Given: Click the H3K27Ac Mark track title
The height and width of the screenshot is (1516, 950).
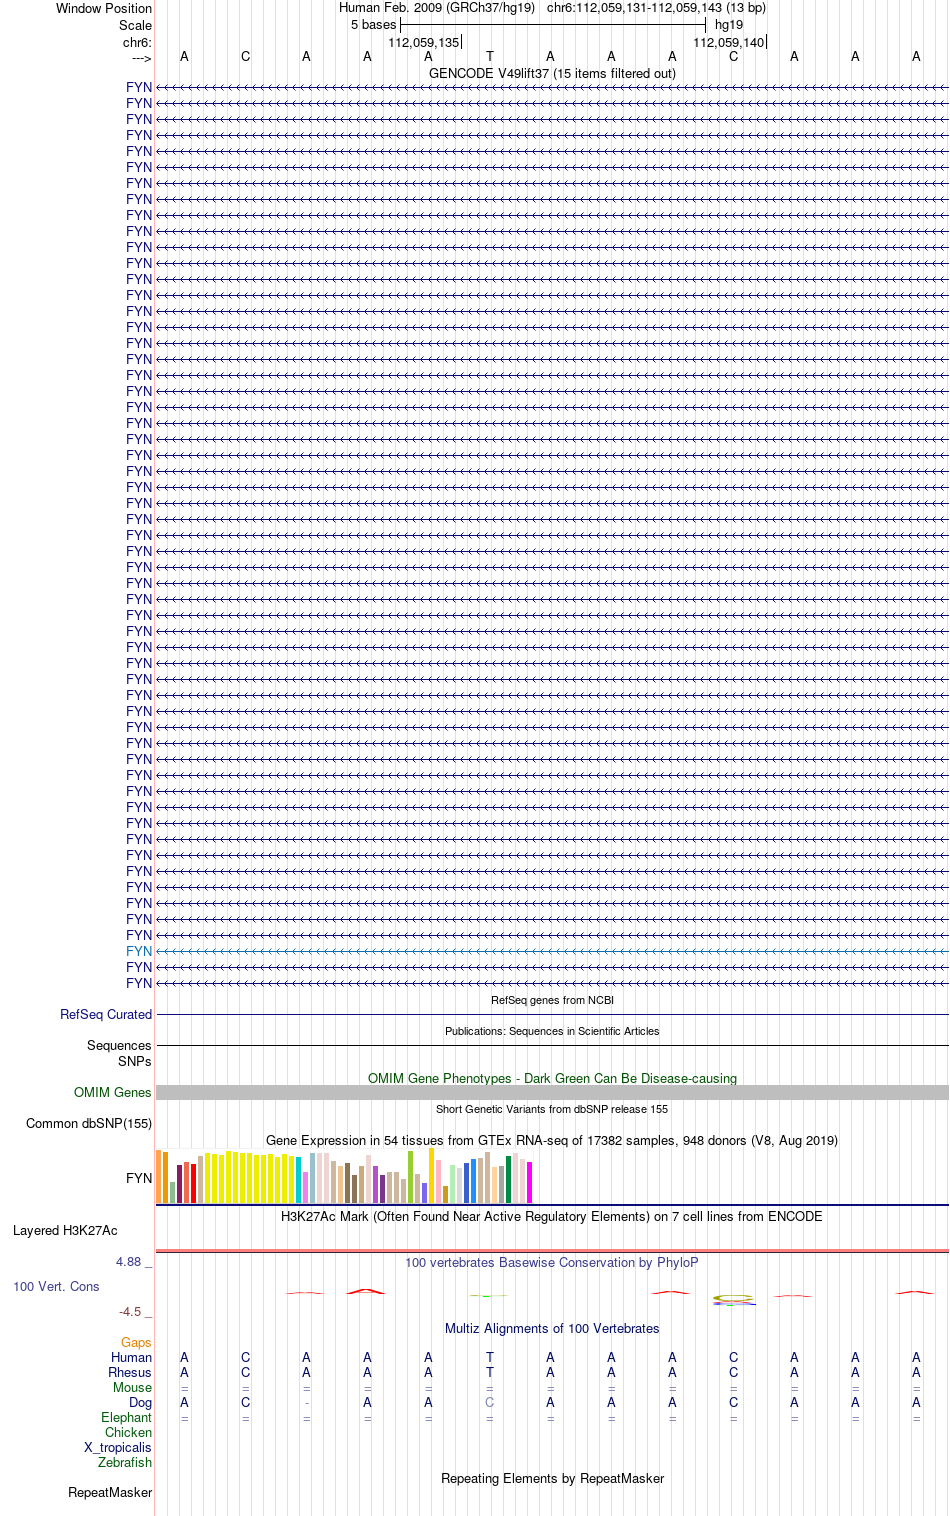Looking at the screenshot, I should (552, 1216).
